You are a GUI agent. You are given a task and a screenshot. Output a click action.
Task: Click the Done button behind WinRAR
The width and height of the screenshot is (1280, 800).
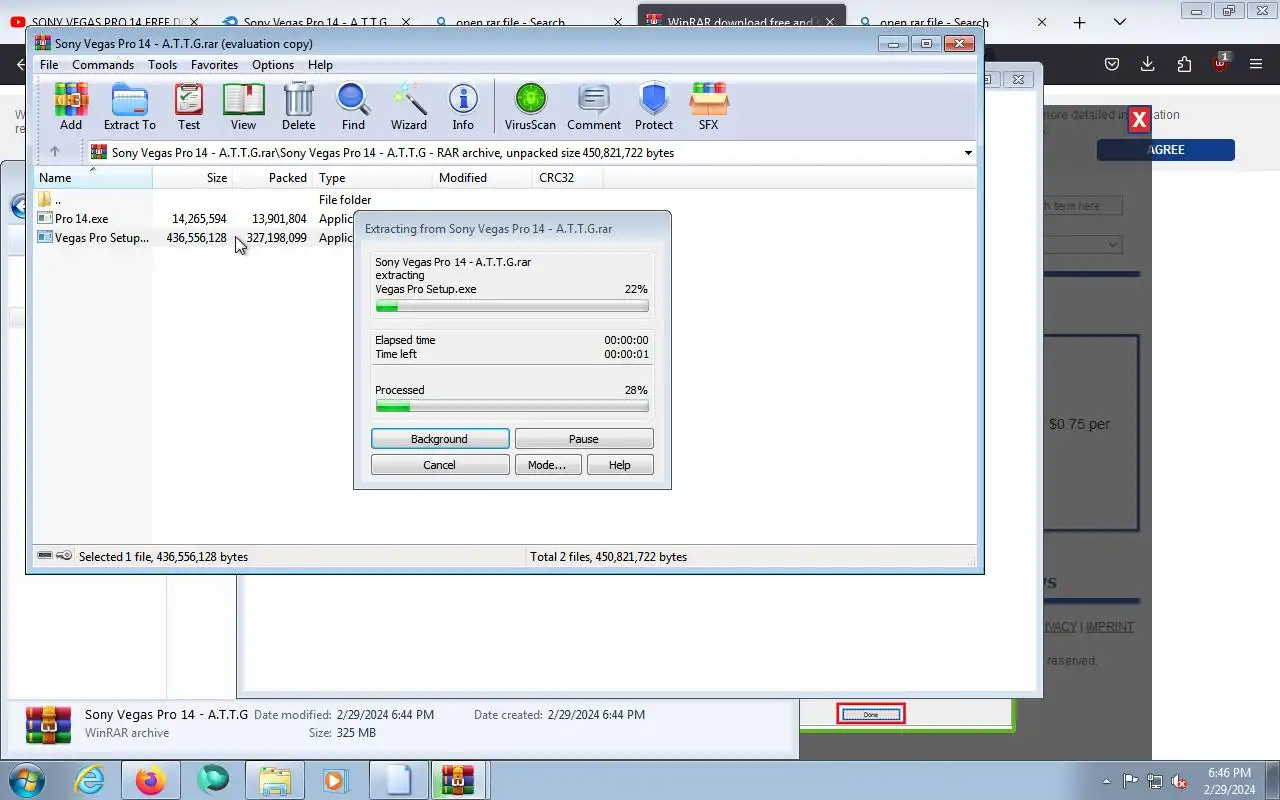point(871,714)
